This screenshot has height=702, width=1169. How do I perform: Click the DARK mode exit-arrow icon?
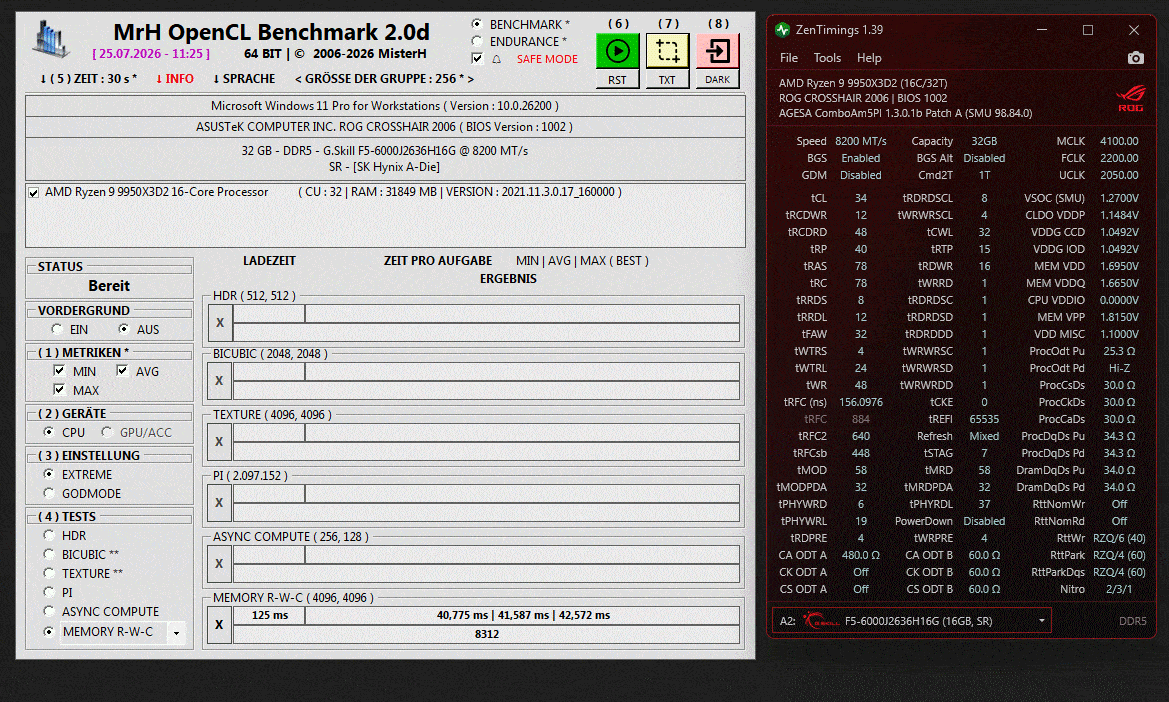point(717,51)
